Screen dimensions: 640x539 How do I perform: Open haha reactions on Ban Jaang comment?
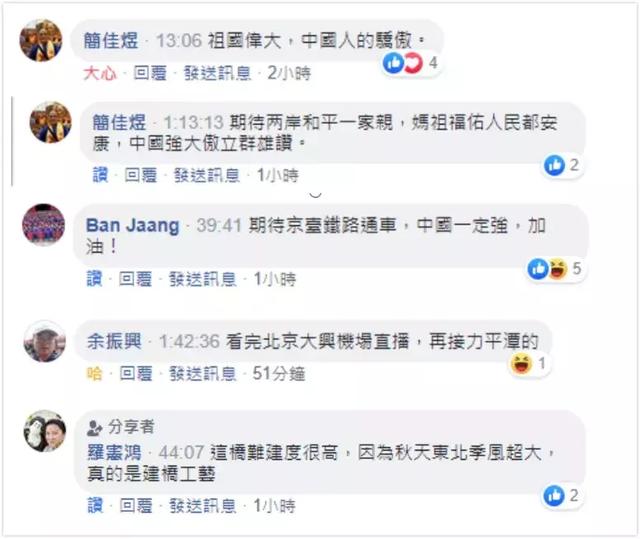pyautogui.click(x=558, y=269)
